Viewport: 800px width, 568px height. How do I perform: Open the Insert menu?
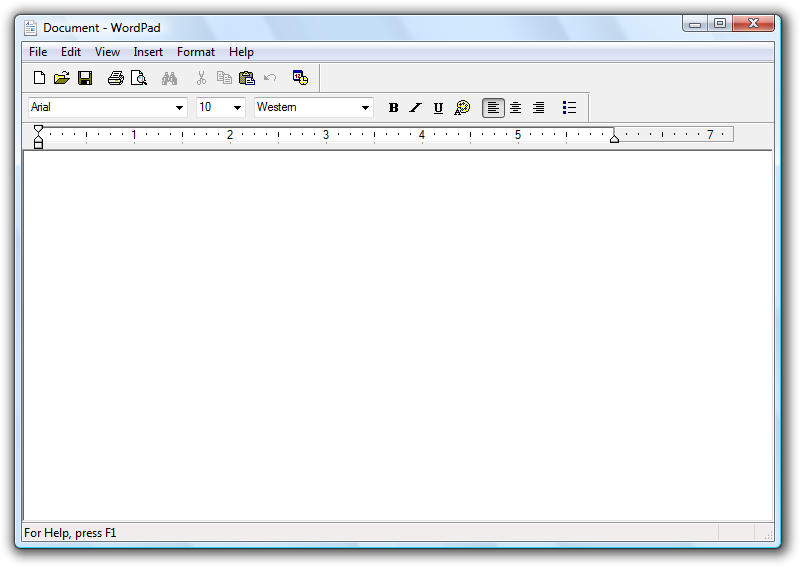click(x=148, y=52)
